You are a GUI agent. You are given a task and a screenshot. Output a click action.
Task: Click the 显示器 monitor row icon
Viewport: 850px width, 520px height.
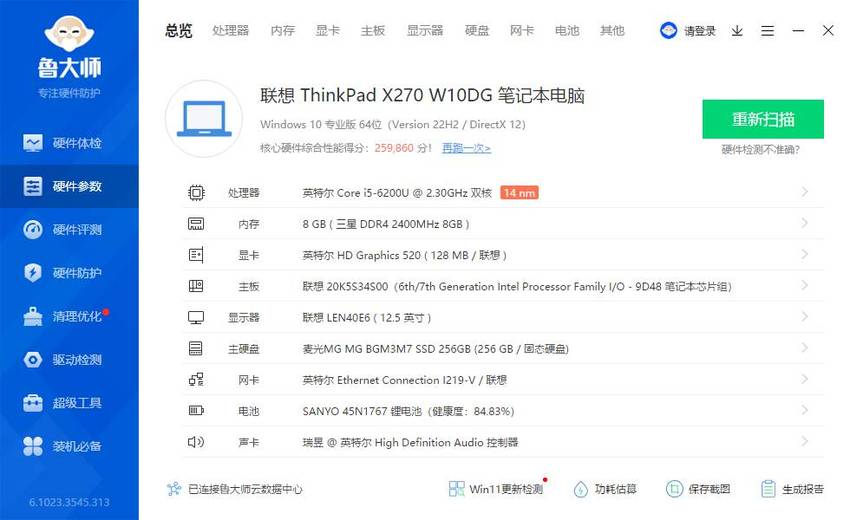[196, 318]
